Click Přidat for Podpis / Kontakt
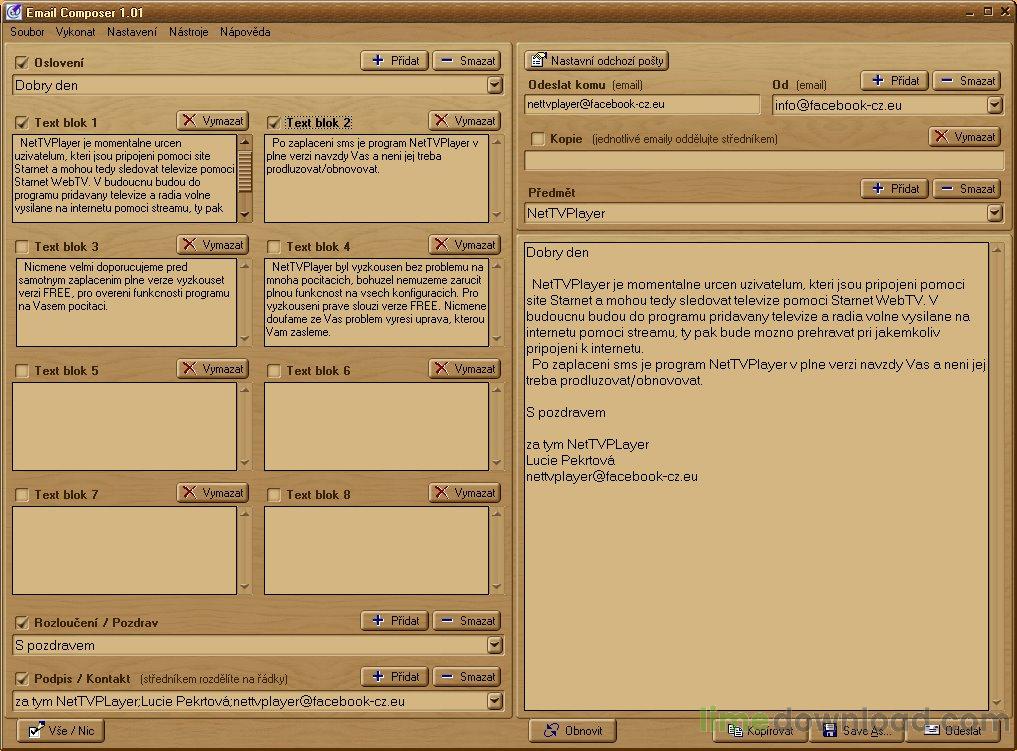The image size is (1017, 751). [394, 676]
